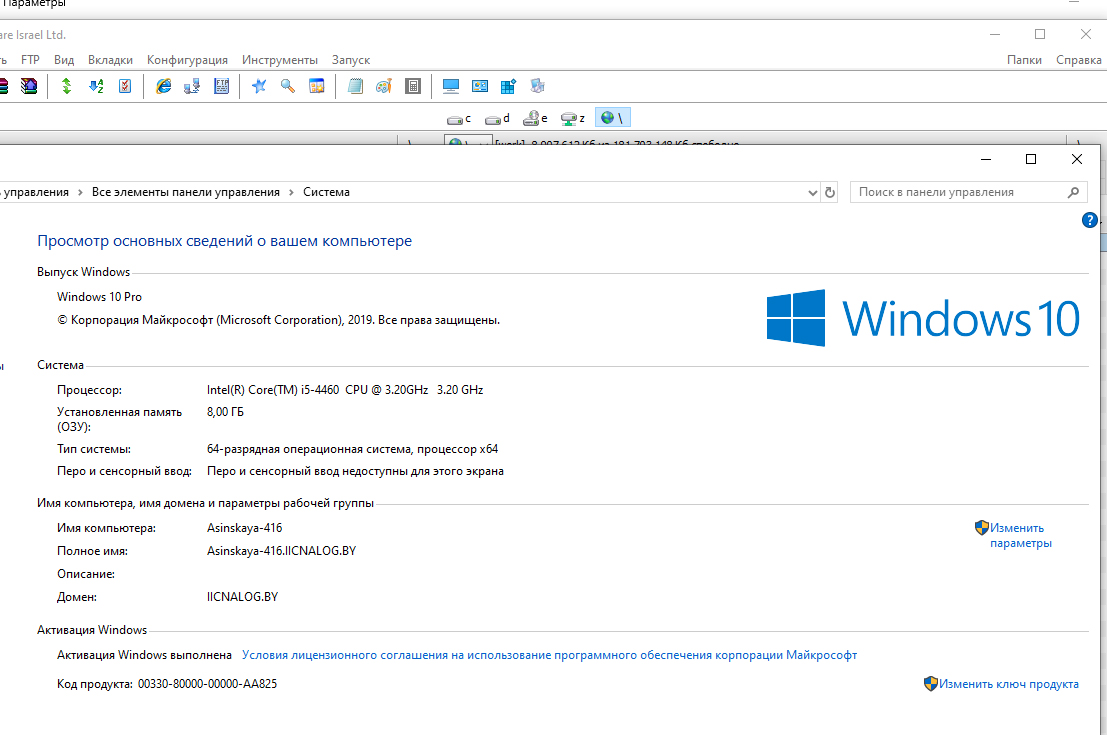Click the Intel Core i5-4460 processor value
The width and height of the screenshot is (1107, 735).
coord(345,390)
